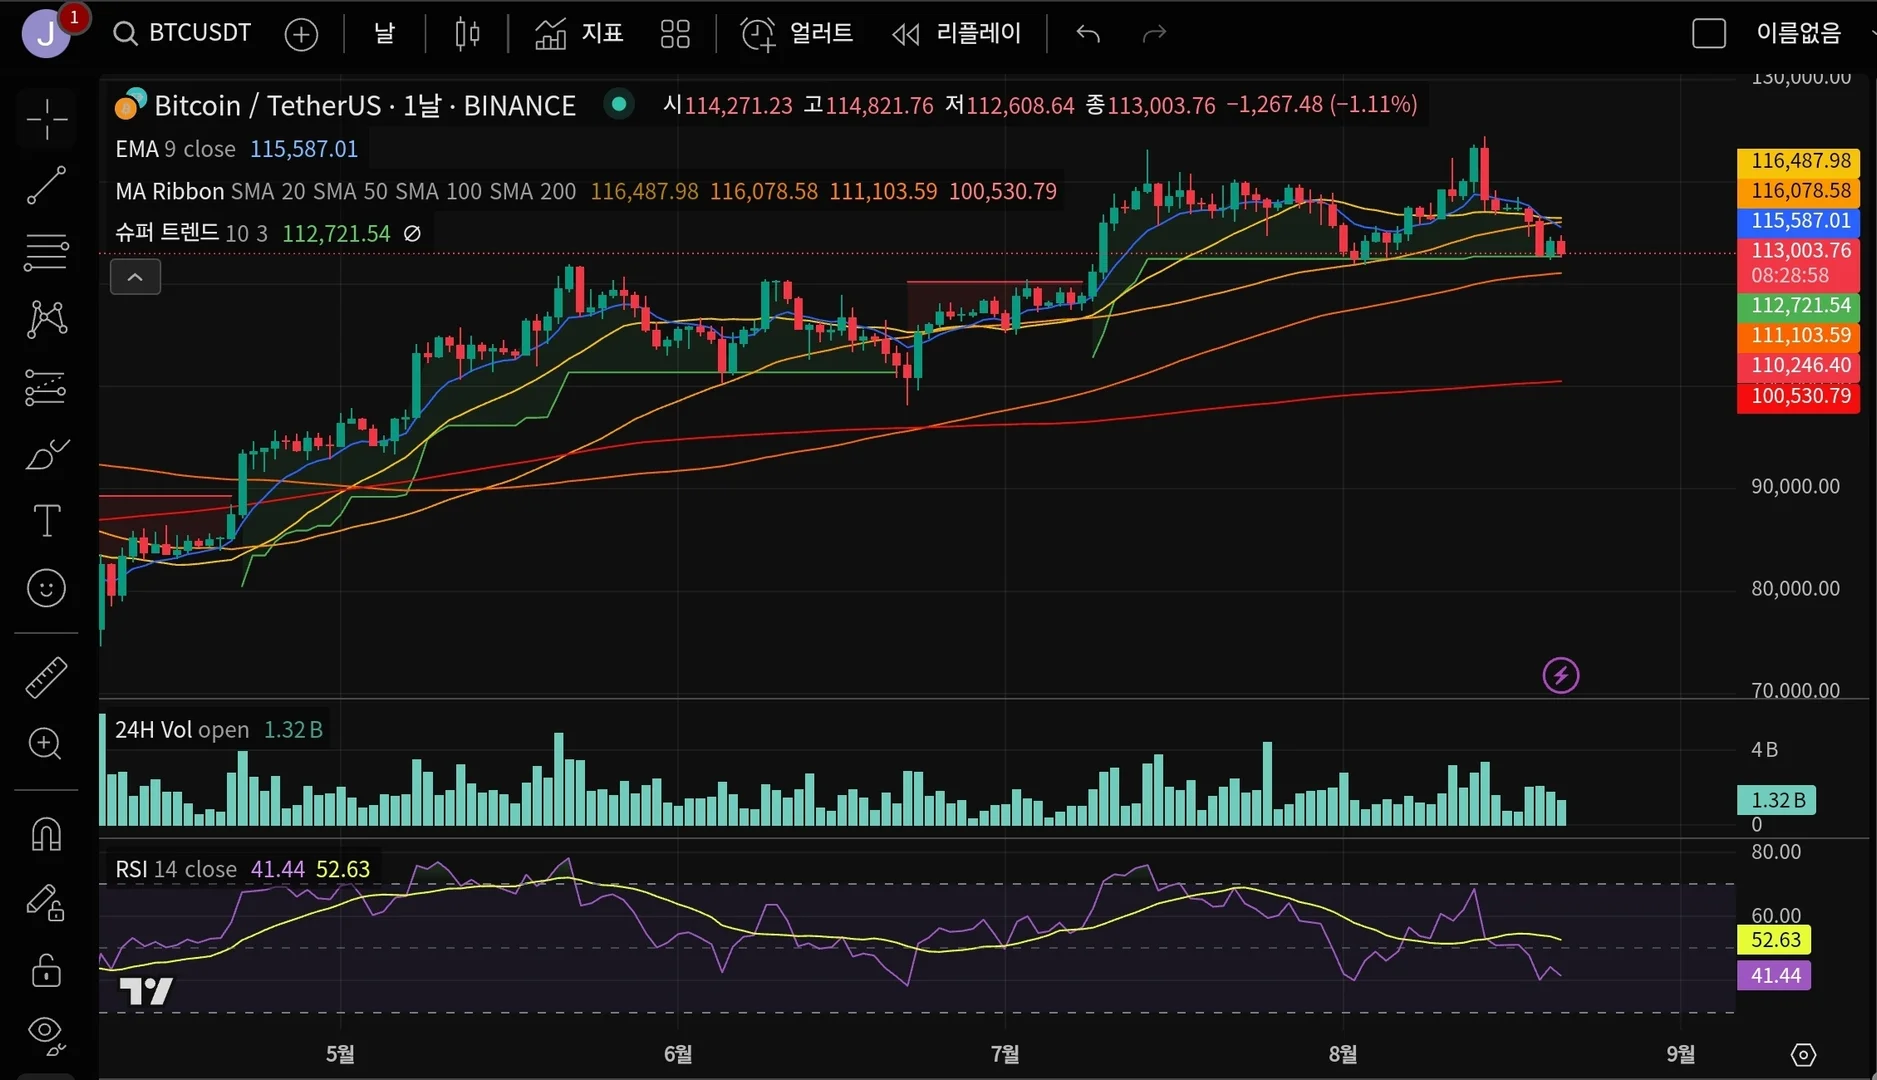Toggle hide all drawings eye icon

pyautogui.click(x=46, y=1035)
